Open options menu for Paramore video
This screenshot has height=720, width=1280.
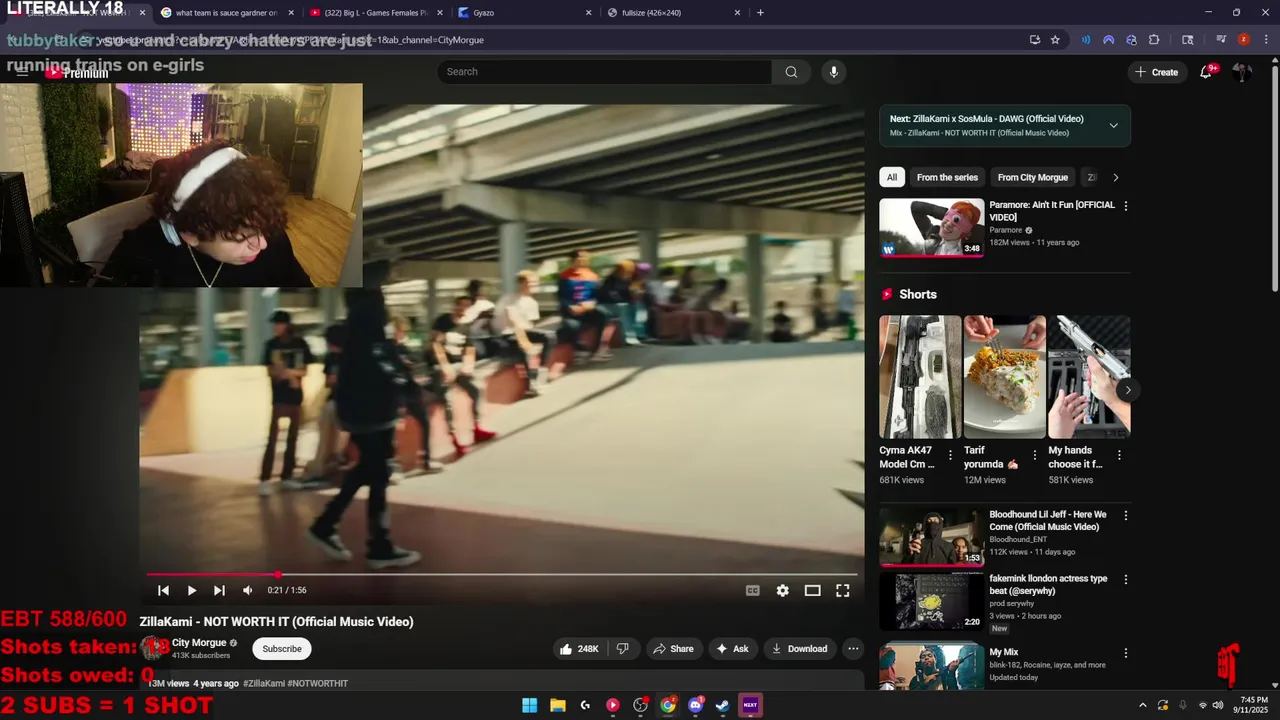1125,206
